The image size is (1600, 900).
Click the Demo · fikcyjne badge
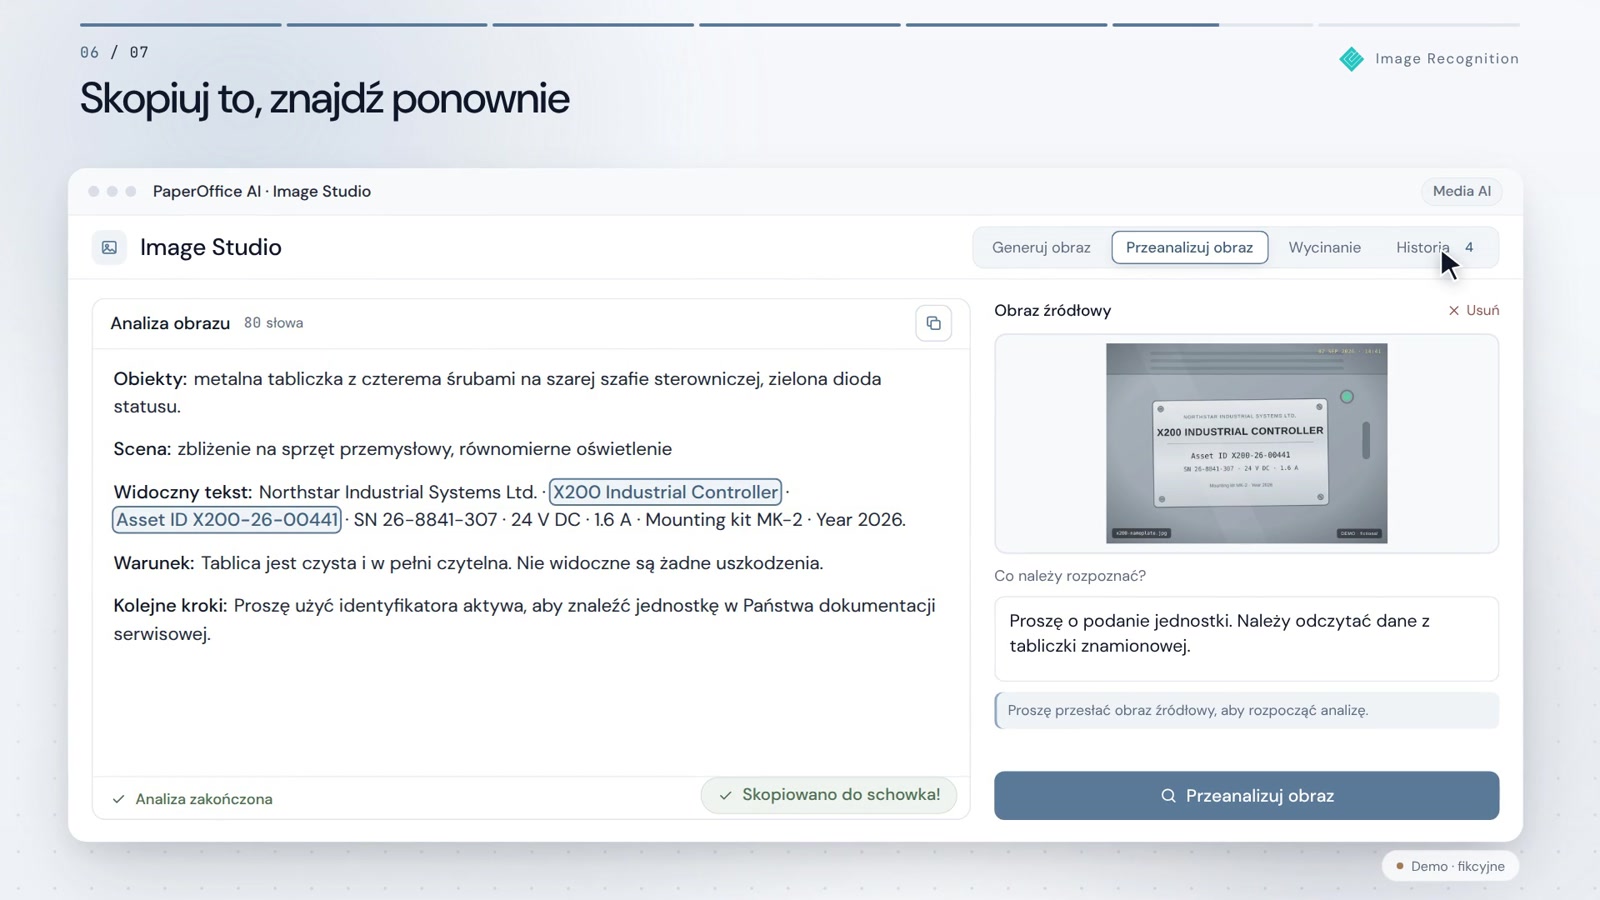(x=1450, y=866)
